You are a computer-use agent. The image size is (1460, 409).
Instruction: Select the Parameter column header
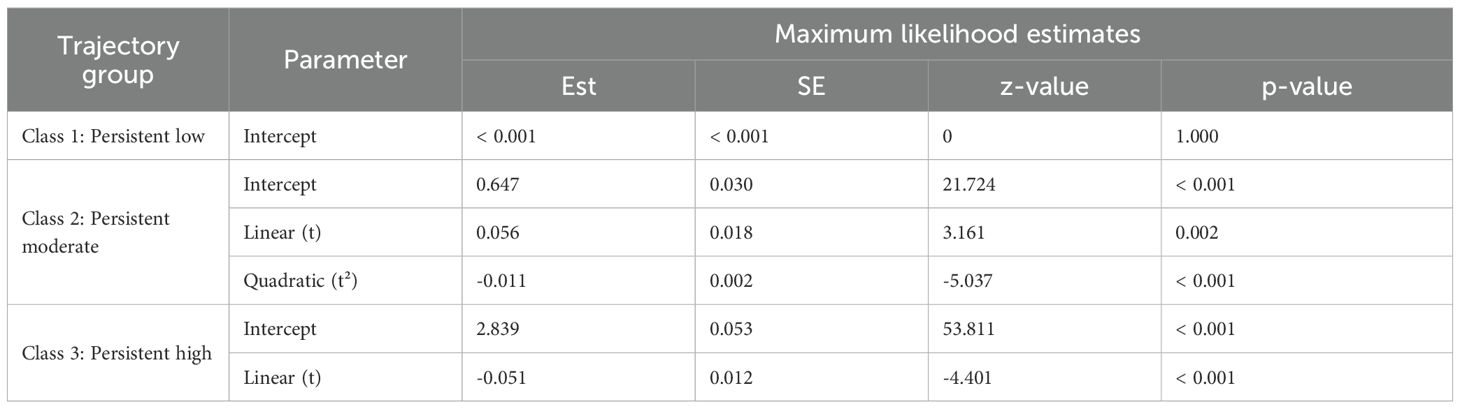pos(345,60)
